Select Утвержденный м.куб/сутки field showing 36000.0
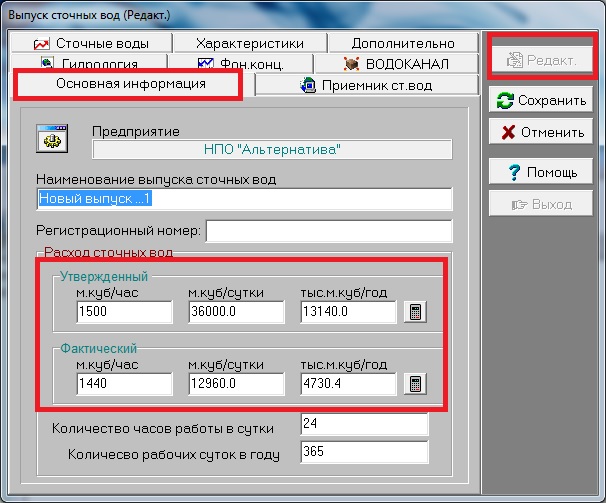The height and width of the screenshot is (503, 606). (236, 312)
